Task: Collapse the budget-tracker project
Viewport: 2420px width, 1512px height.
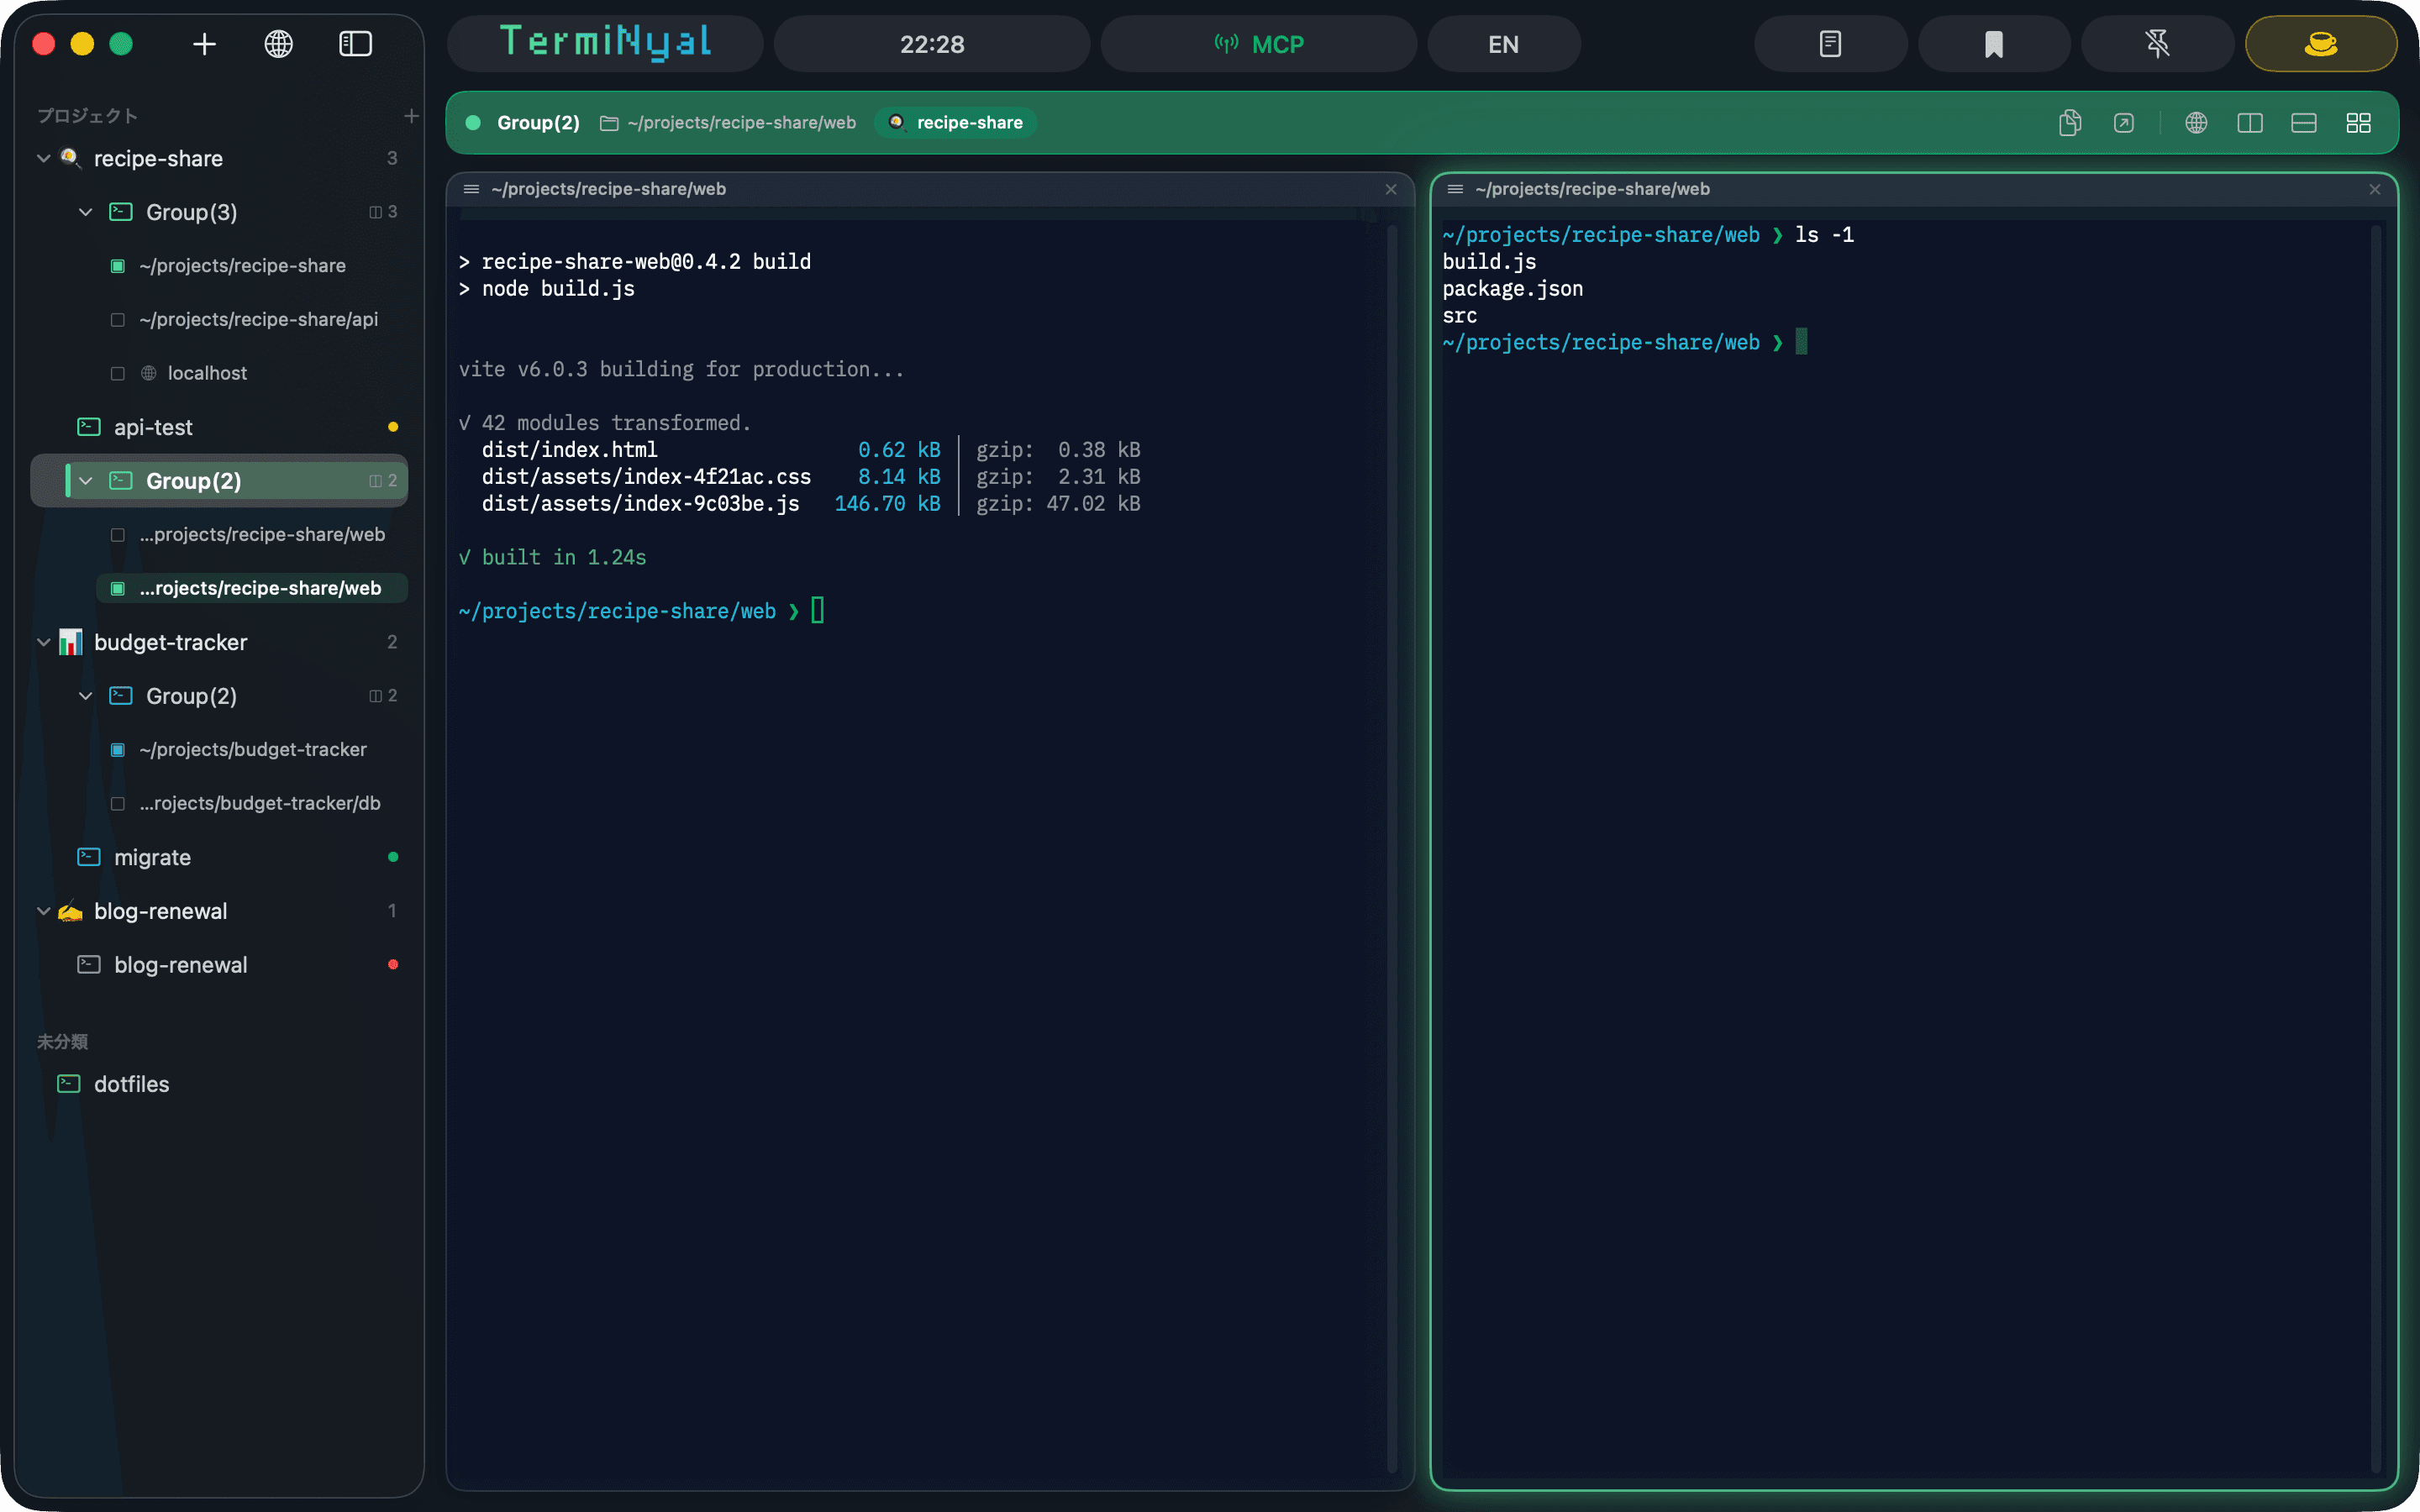Action: [44, 642]
